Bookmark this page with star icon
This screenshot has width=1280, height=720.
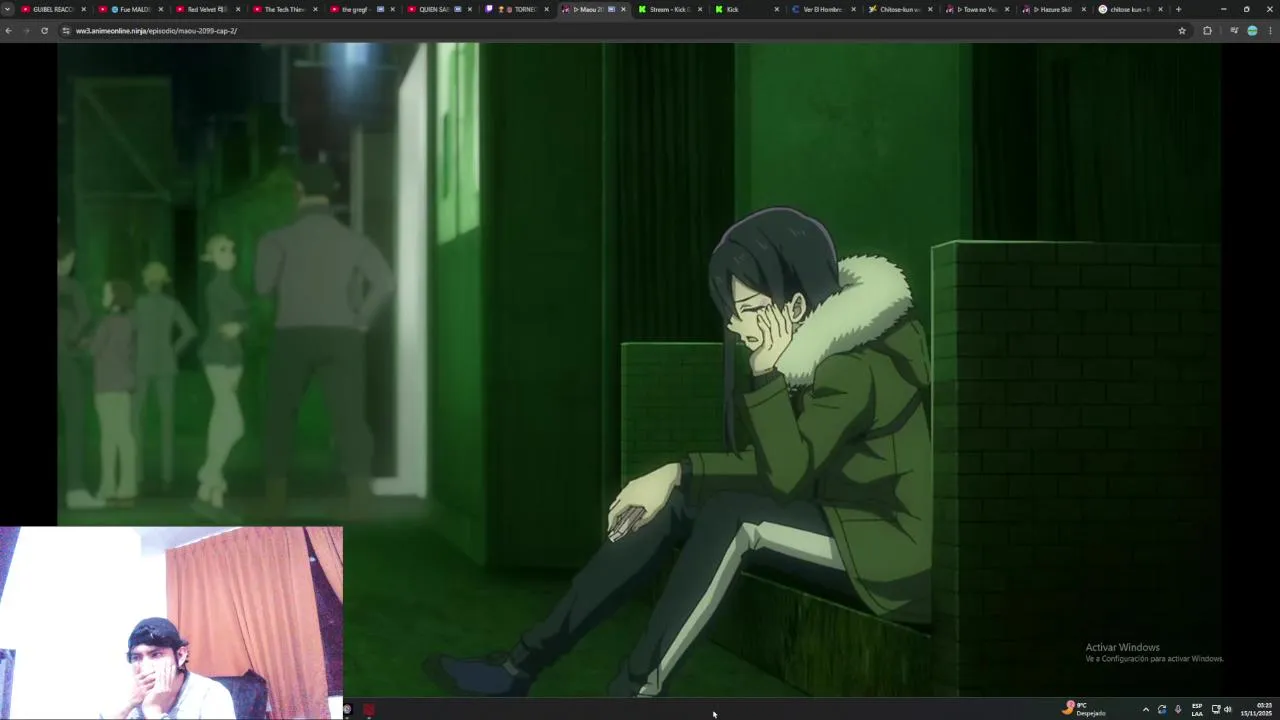pyautogui.click(x=1182, y=31)
